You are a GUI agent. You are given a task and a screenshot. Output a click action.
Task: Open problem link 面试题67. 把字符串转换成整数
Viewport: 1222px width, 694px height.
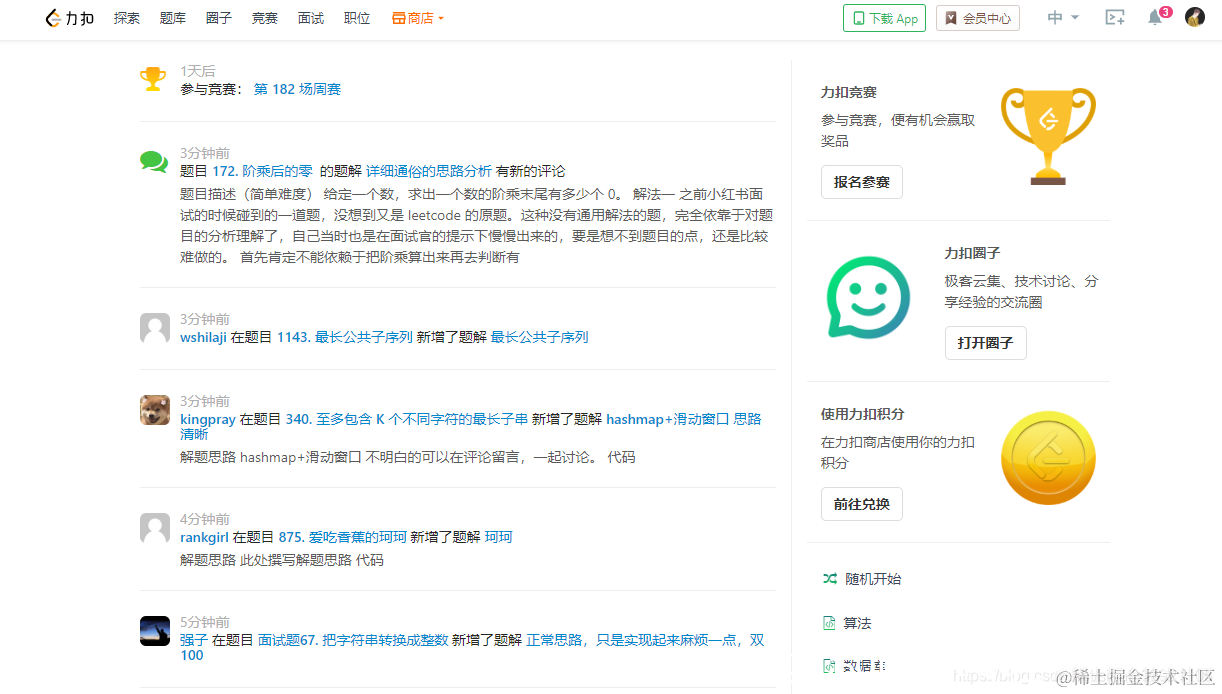[x=353, y=640]
